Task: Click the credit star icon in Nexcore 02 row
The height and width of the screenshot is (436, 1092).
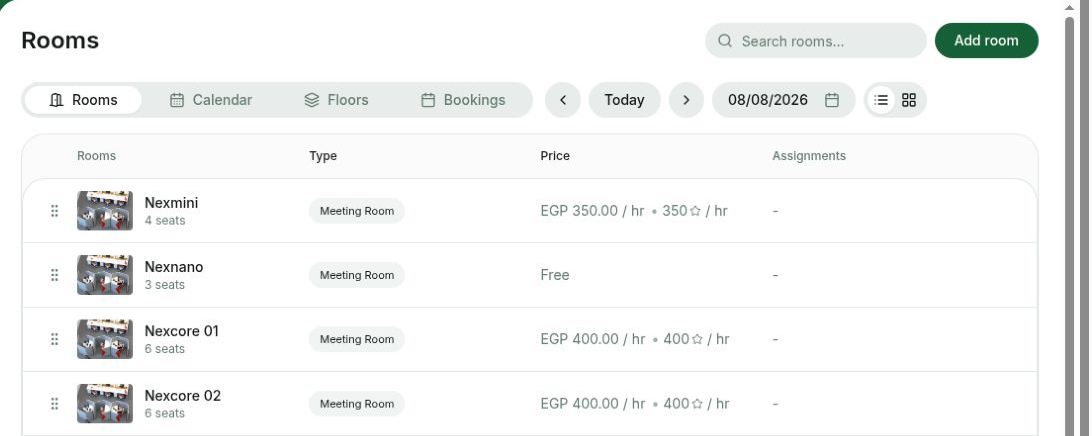Action: click(x=696, y=403)
